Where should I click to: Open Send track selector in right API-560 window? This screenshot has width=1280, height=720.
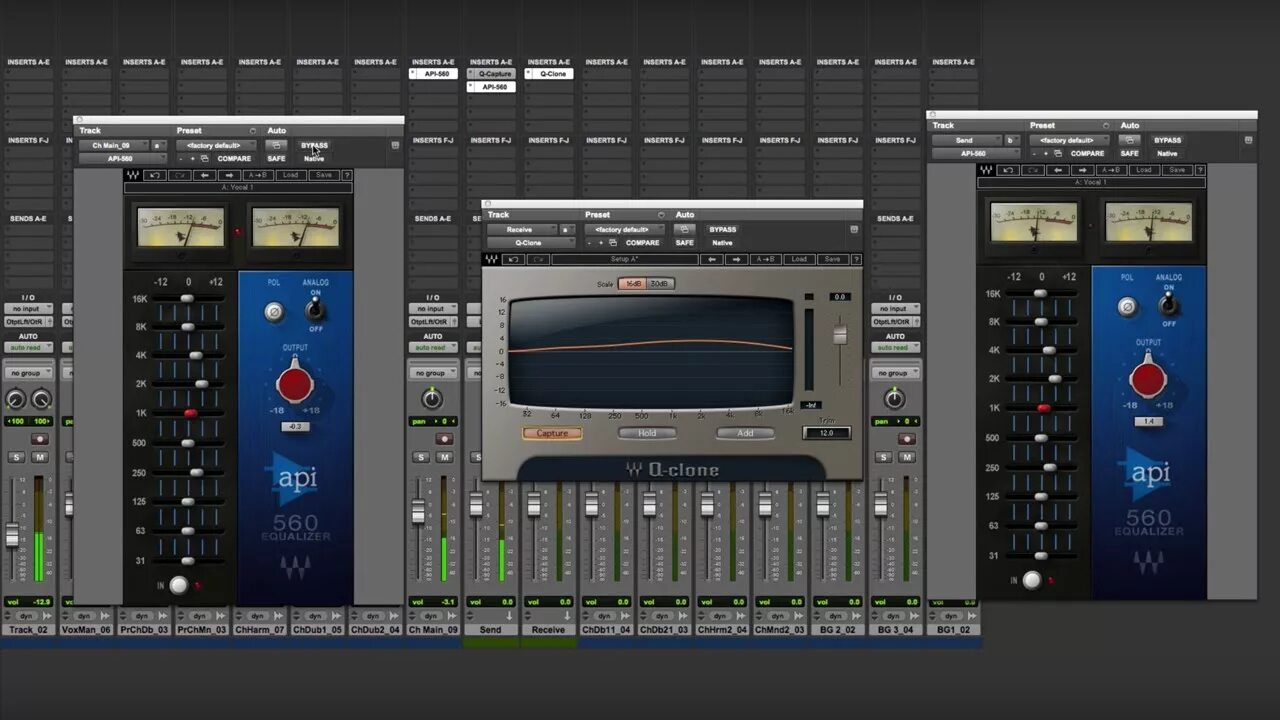coord(967,140)
